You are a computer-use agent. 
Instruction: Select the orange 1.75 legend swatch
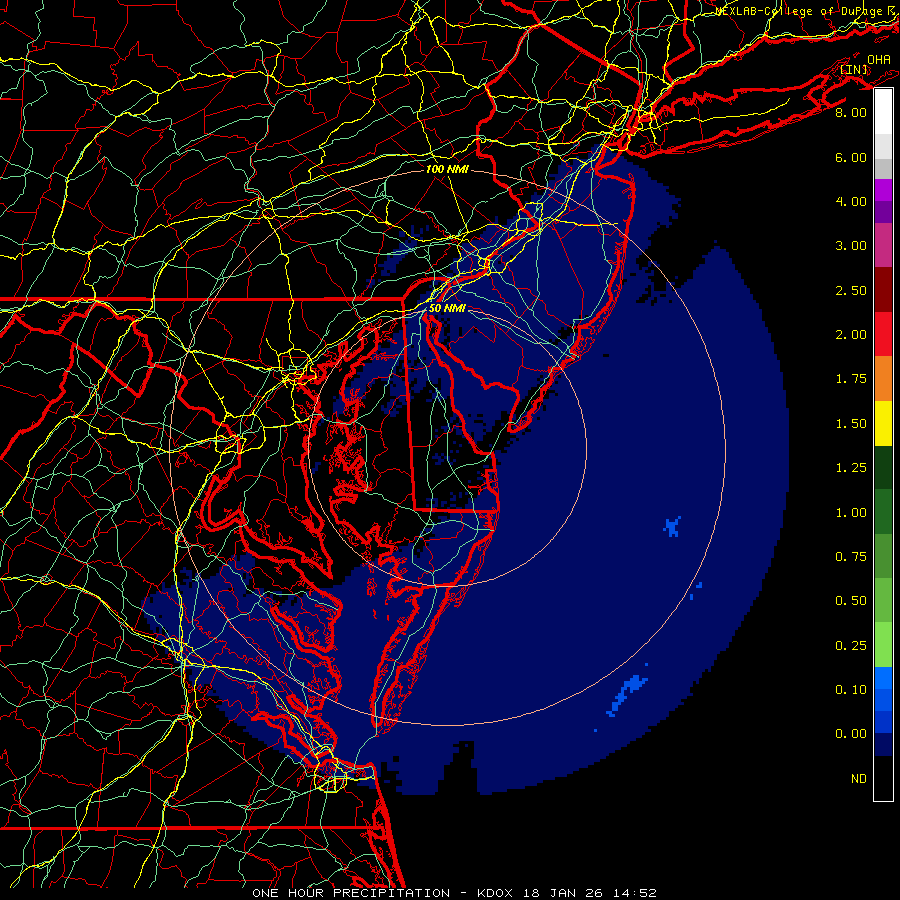[x=883, y=379]
